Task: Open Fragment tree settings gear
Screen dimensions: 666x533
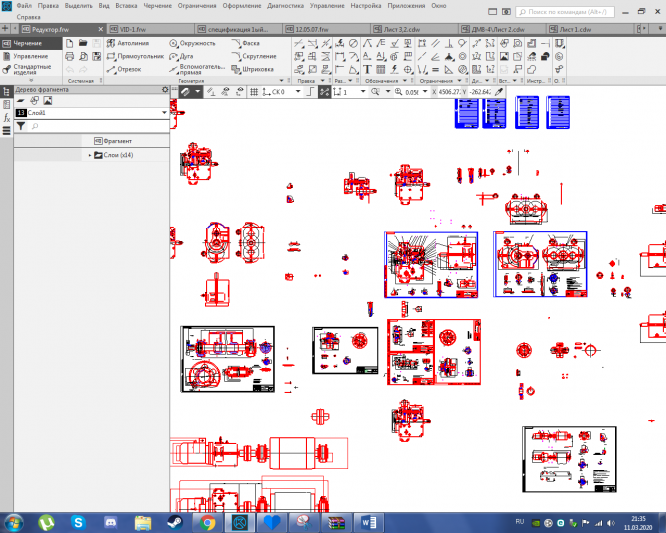Action: click(165, 90)
